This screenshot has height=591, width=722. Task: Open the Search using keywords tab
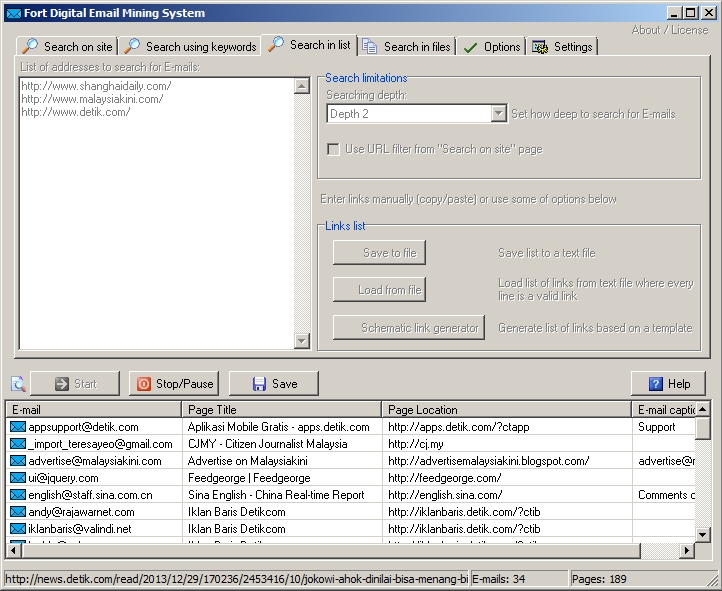[x=189, y=47]
